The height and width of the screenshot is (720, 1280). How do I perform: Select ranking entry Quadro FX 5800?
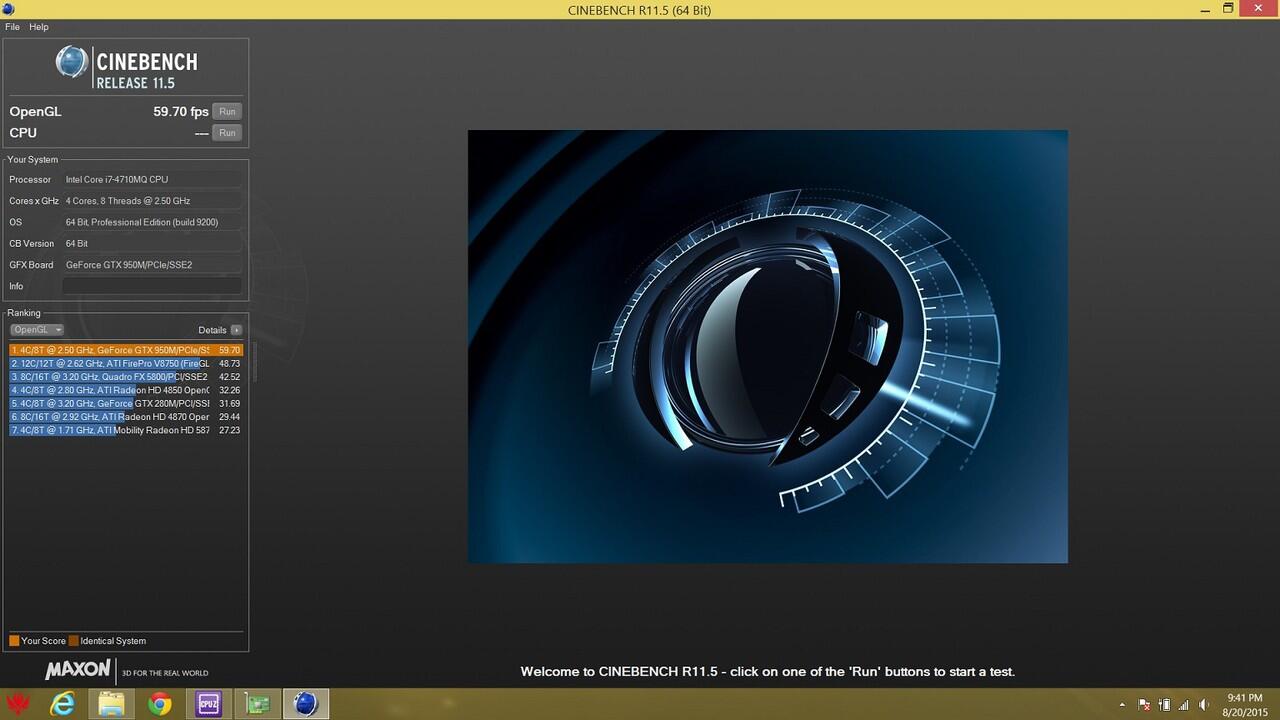(x=126, y=377)
